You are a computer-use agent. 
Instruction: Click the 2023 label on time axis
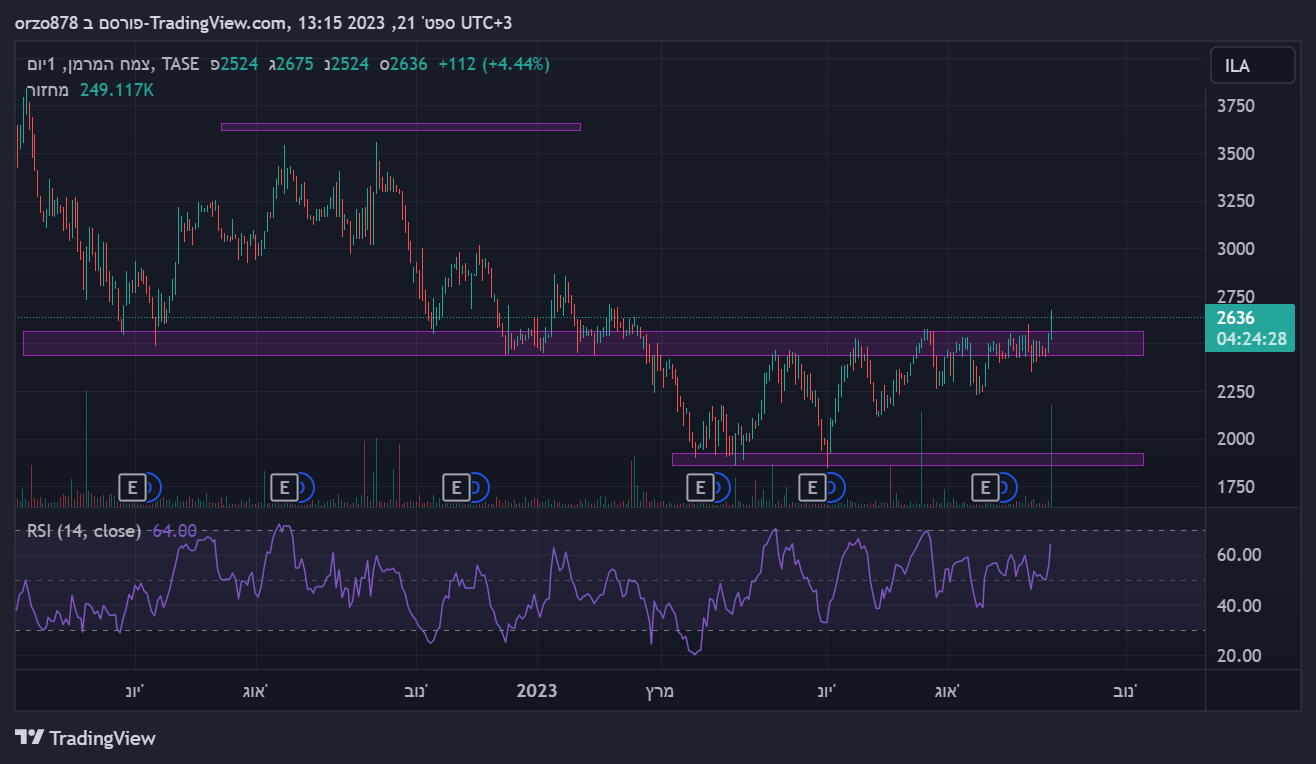click(x=536, y=691)
